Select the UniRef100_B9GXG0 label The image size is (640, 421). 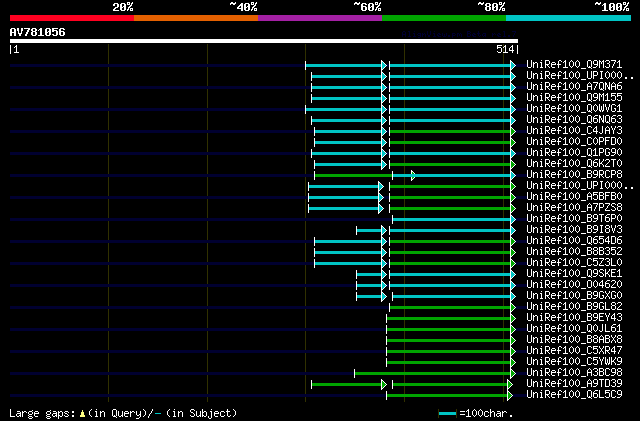coord(574,296)
